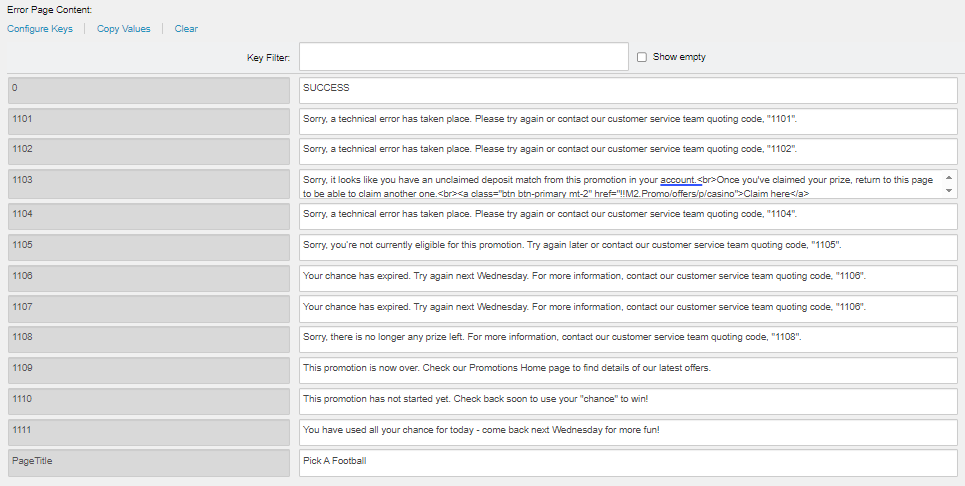Edit the 1110 promotion not started message
This screenshot has width=965, height=486.
628,401
